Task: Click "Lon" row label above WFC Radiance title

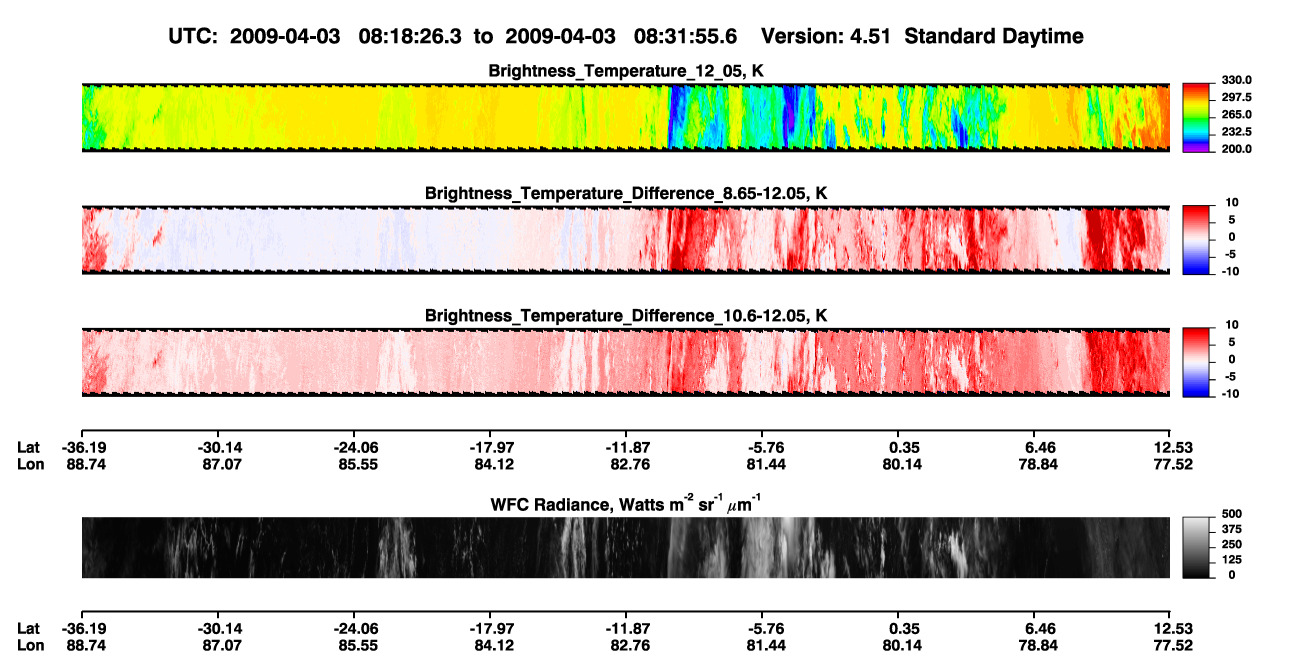Action: coord(30,464)
